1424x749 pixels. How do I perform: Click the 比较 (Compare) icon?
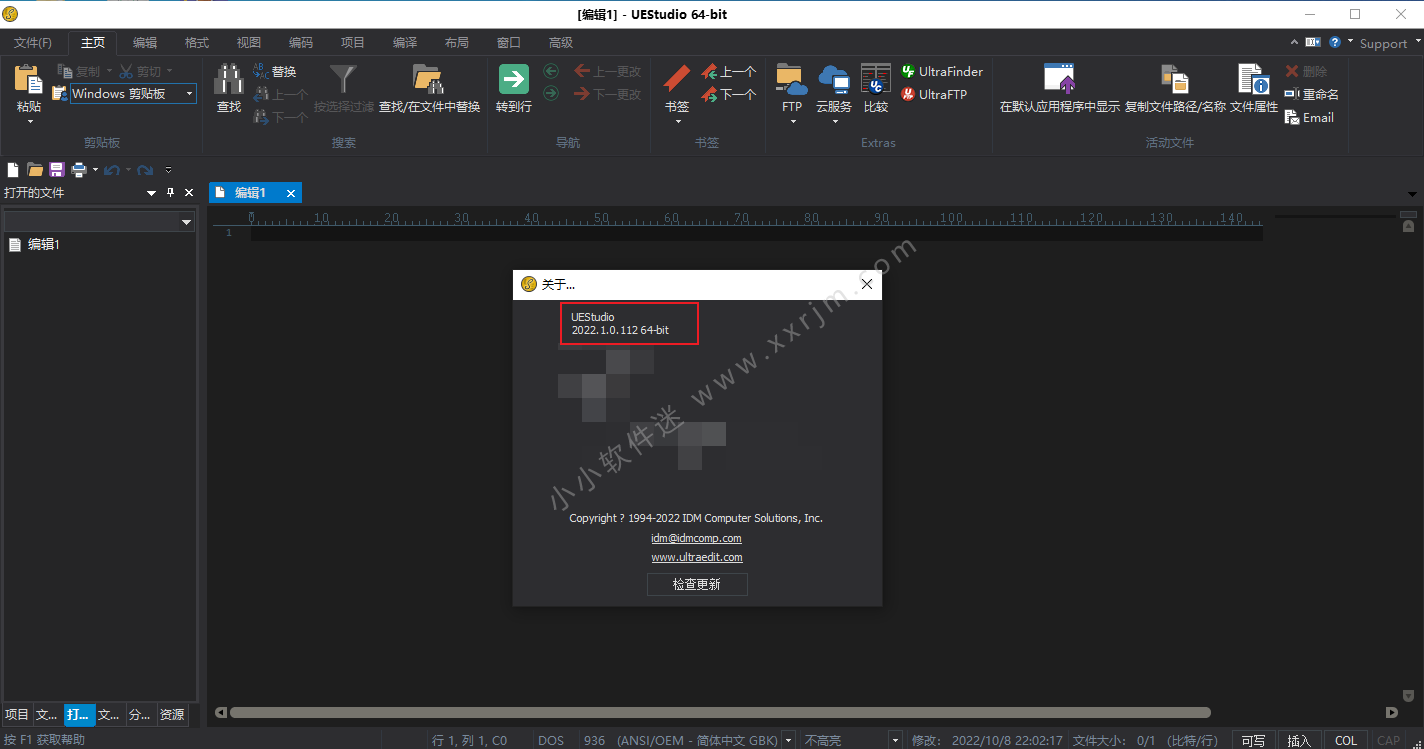pos(876,80)
